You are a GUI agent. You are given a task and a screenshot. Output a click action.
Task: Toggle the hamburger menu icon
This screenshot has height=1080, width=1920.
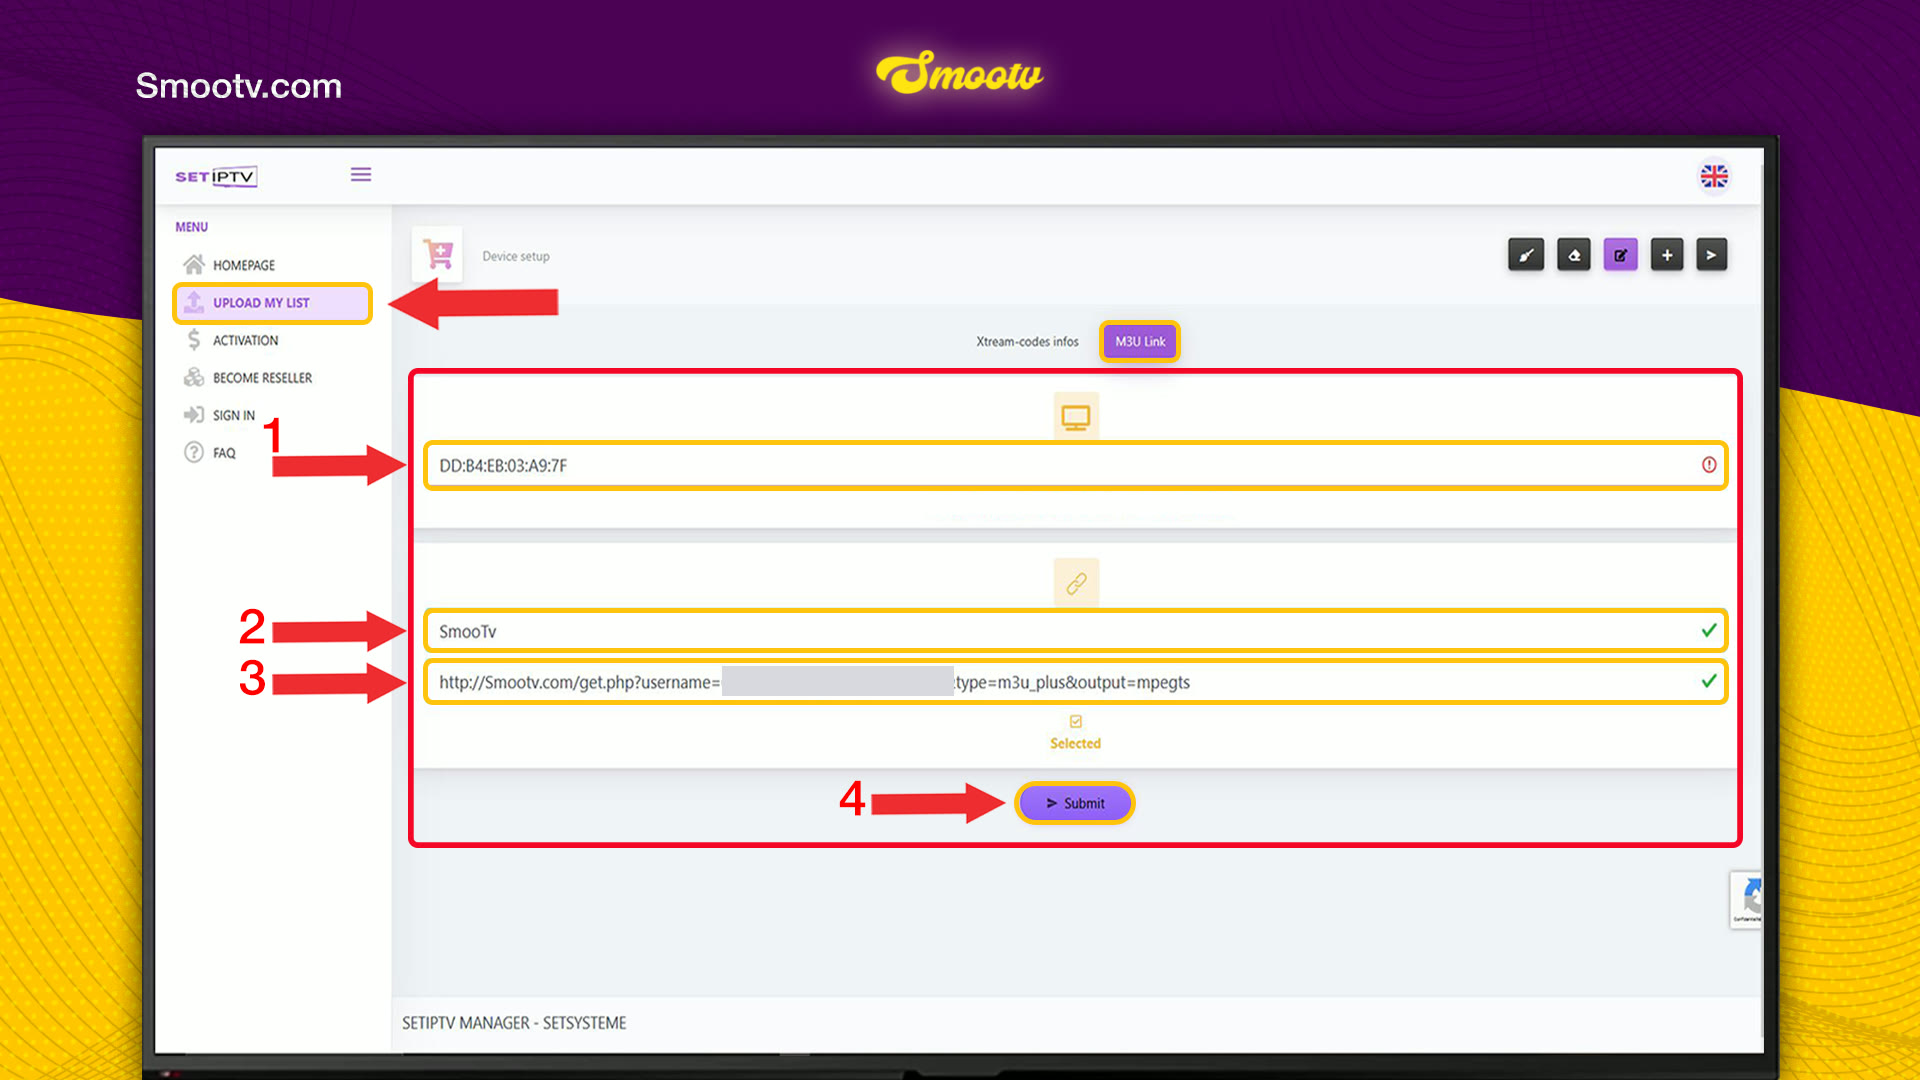coord(361,175)
